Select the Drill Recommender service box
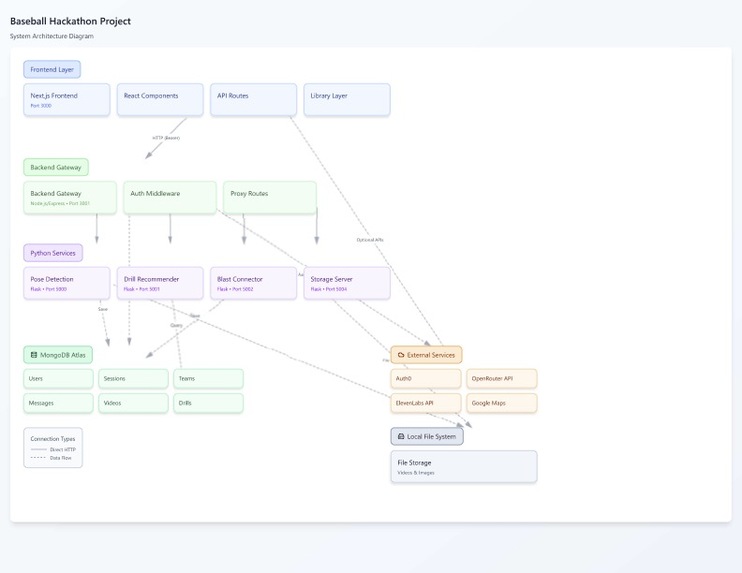742x573 pixels. tap(160, 283)
